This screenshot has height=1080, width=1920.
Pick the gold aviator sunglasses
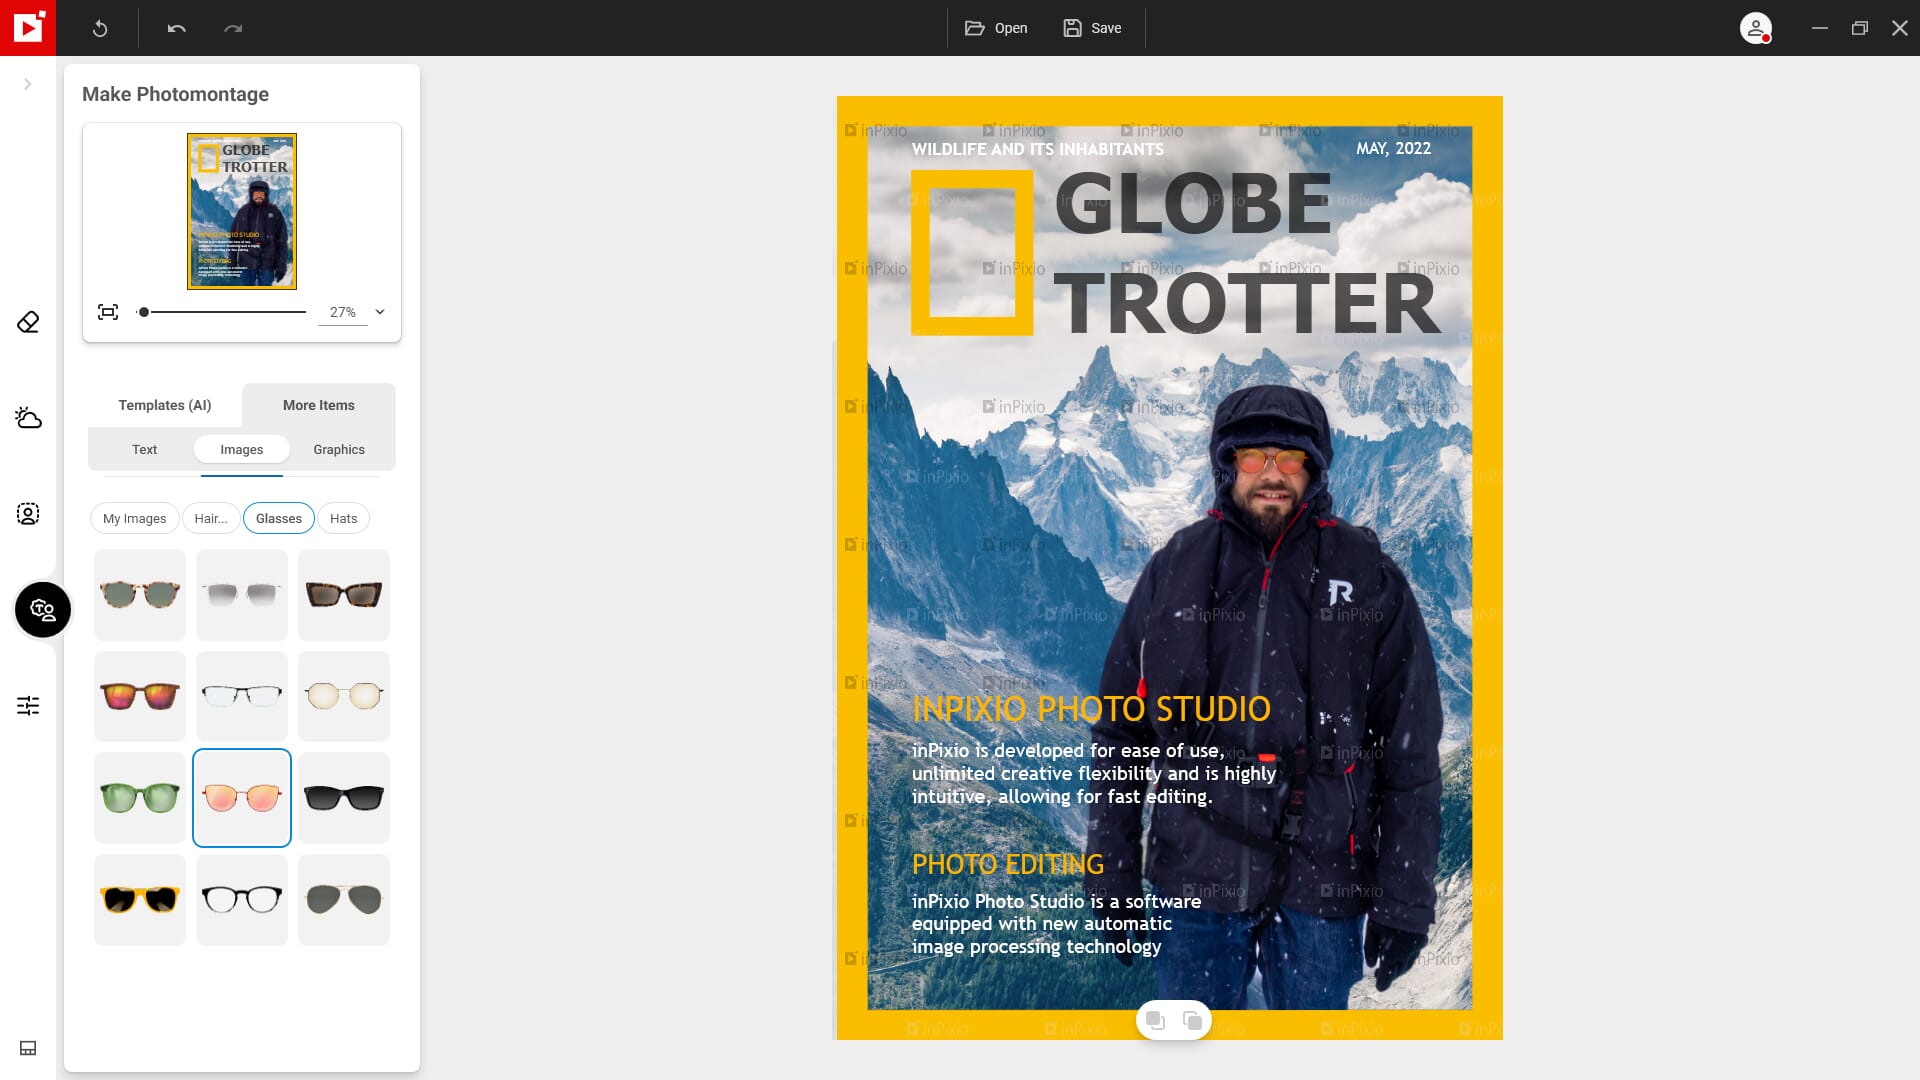coord(344,900)
